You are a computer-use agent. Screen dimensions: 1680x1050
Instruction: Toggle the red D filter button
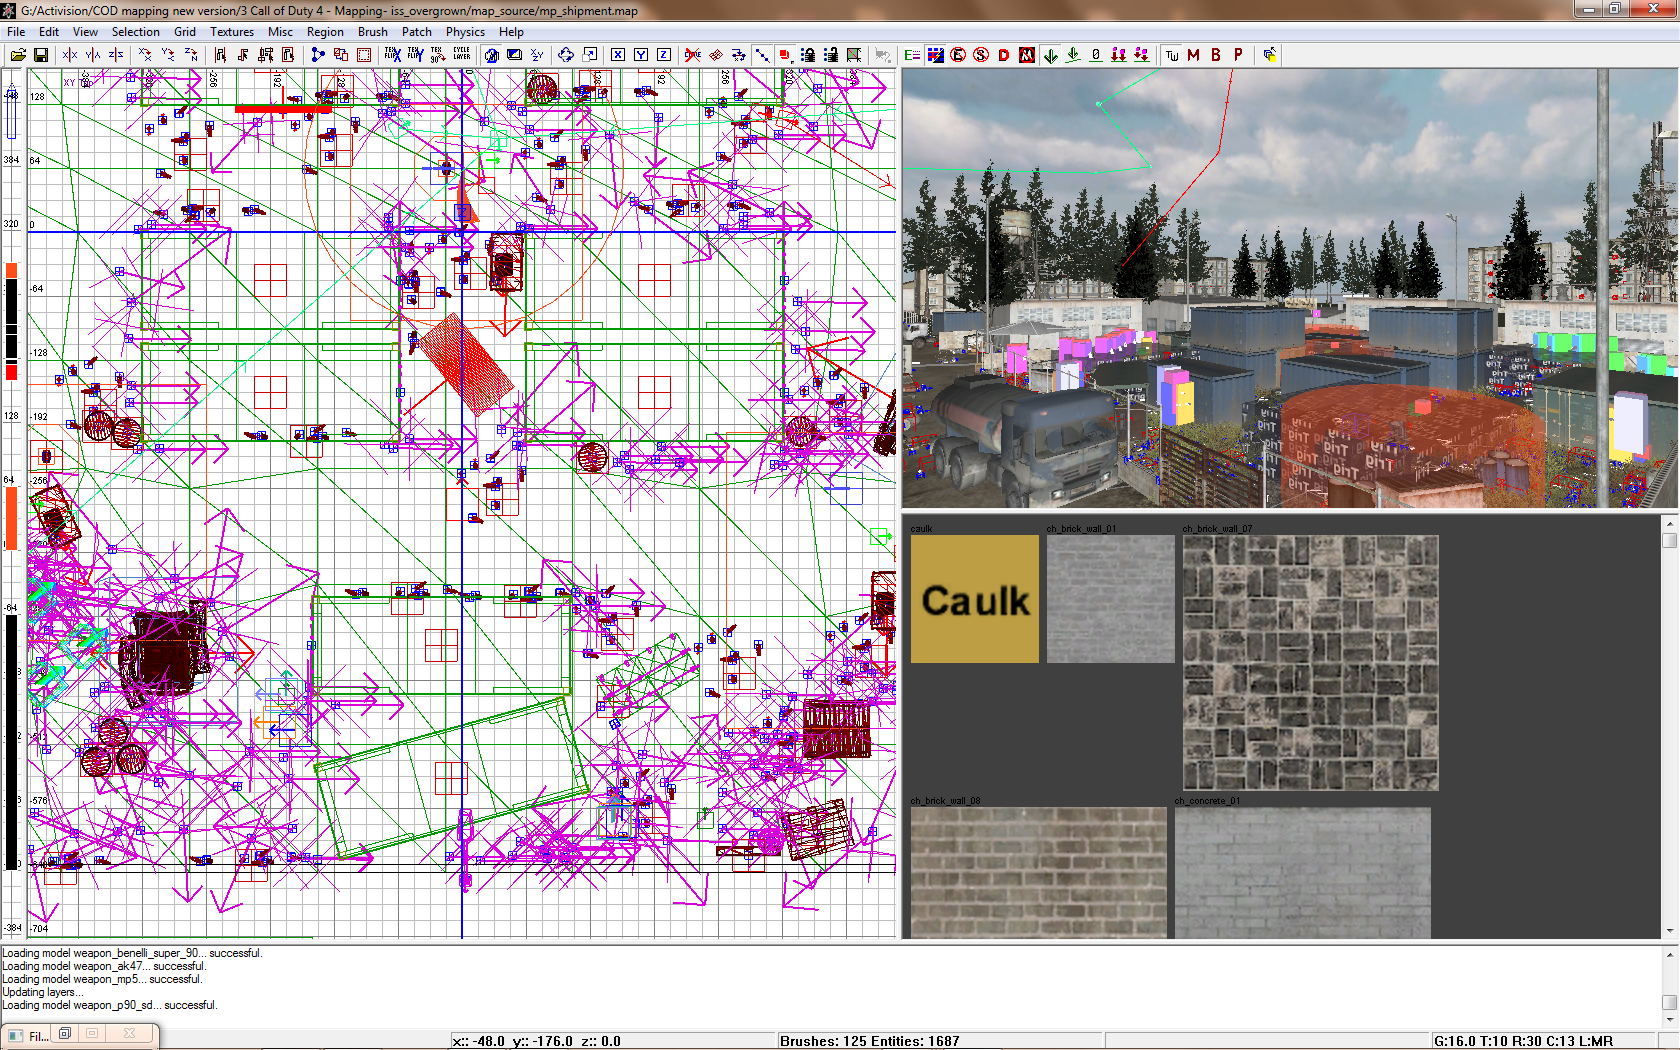click(x=1004, y=55)
